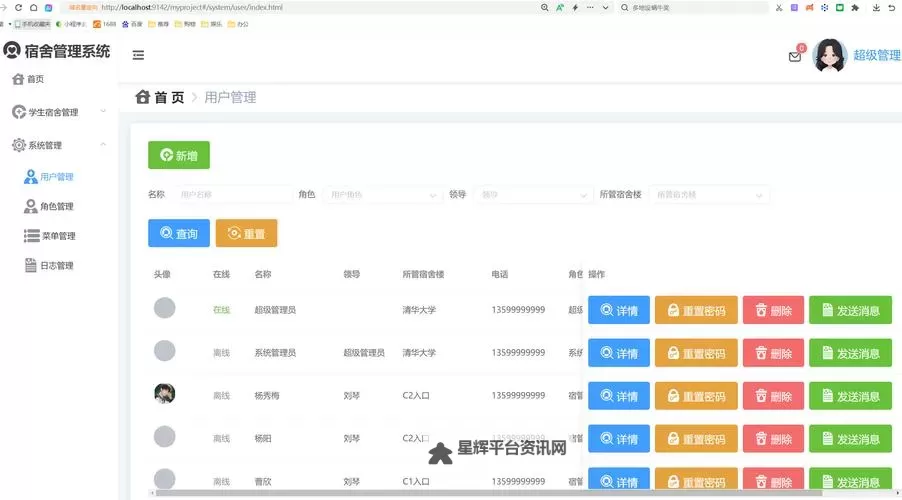Click the 宿舍管理系统 logo icon

pos(12,50)
